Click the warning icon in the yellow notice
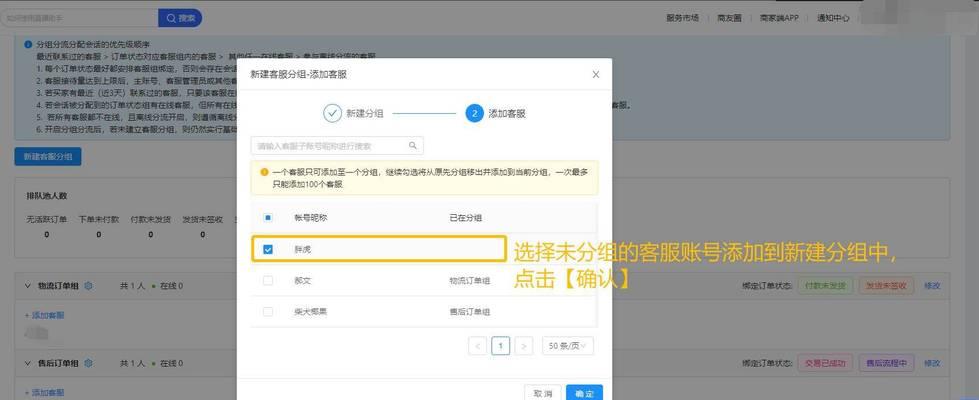This screenshot has width=979, height=400. [x=264, y=172]
